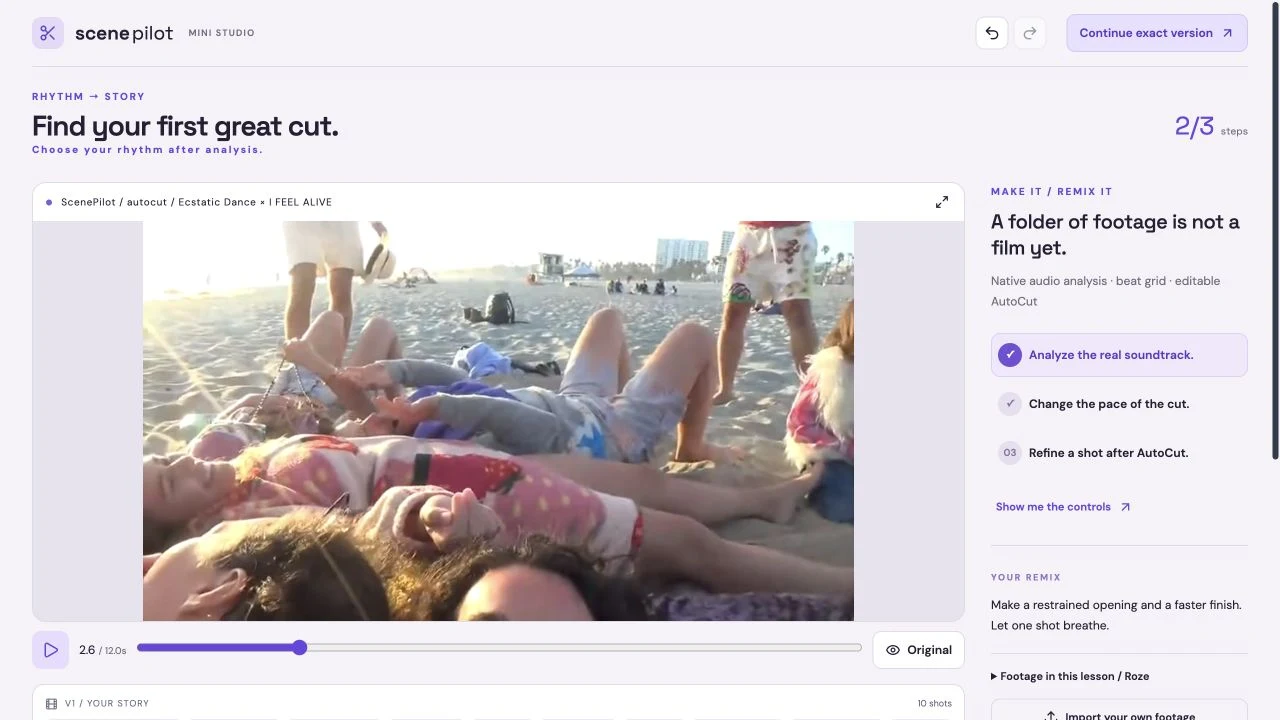The width and height of the screenshot is (1280, 720).
Task: Click the 'MINI STUDIO' label
Action: (x=221, y=33)
